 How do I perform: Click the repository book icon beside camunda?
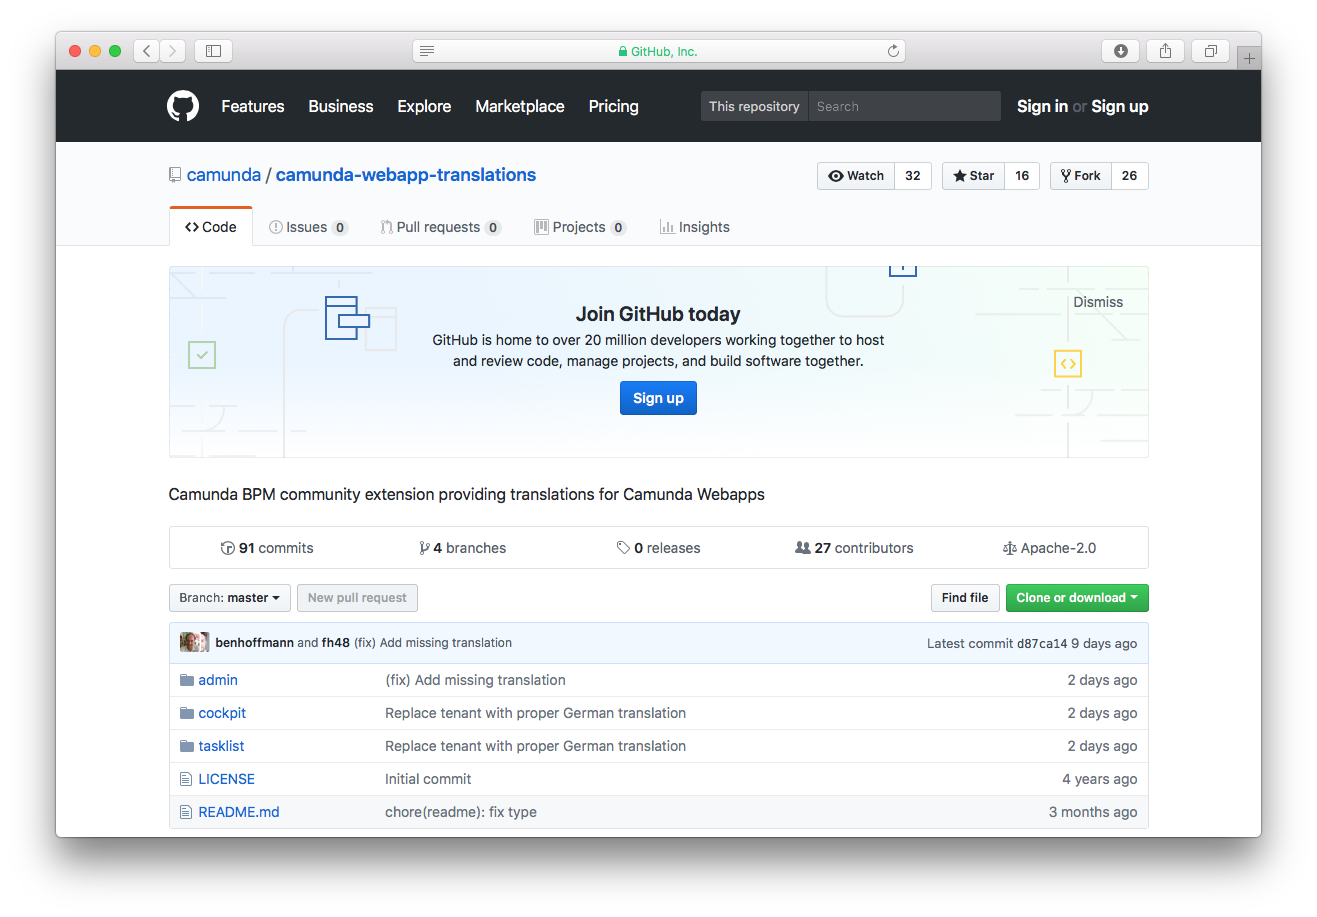point(175,175)
